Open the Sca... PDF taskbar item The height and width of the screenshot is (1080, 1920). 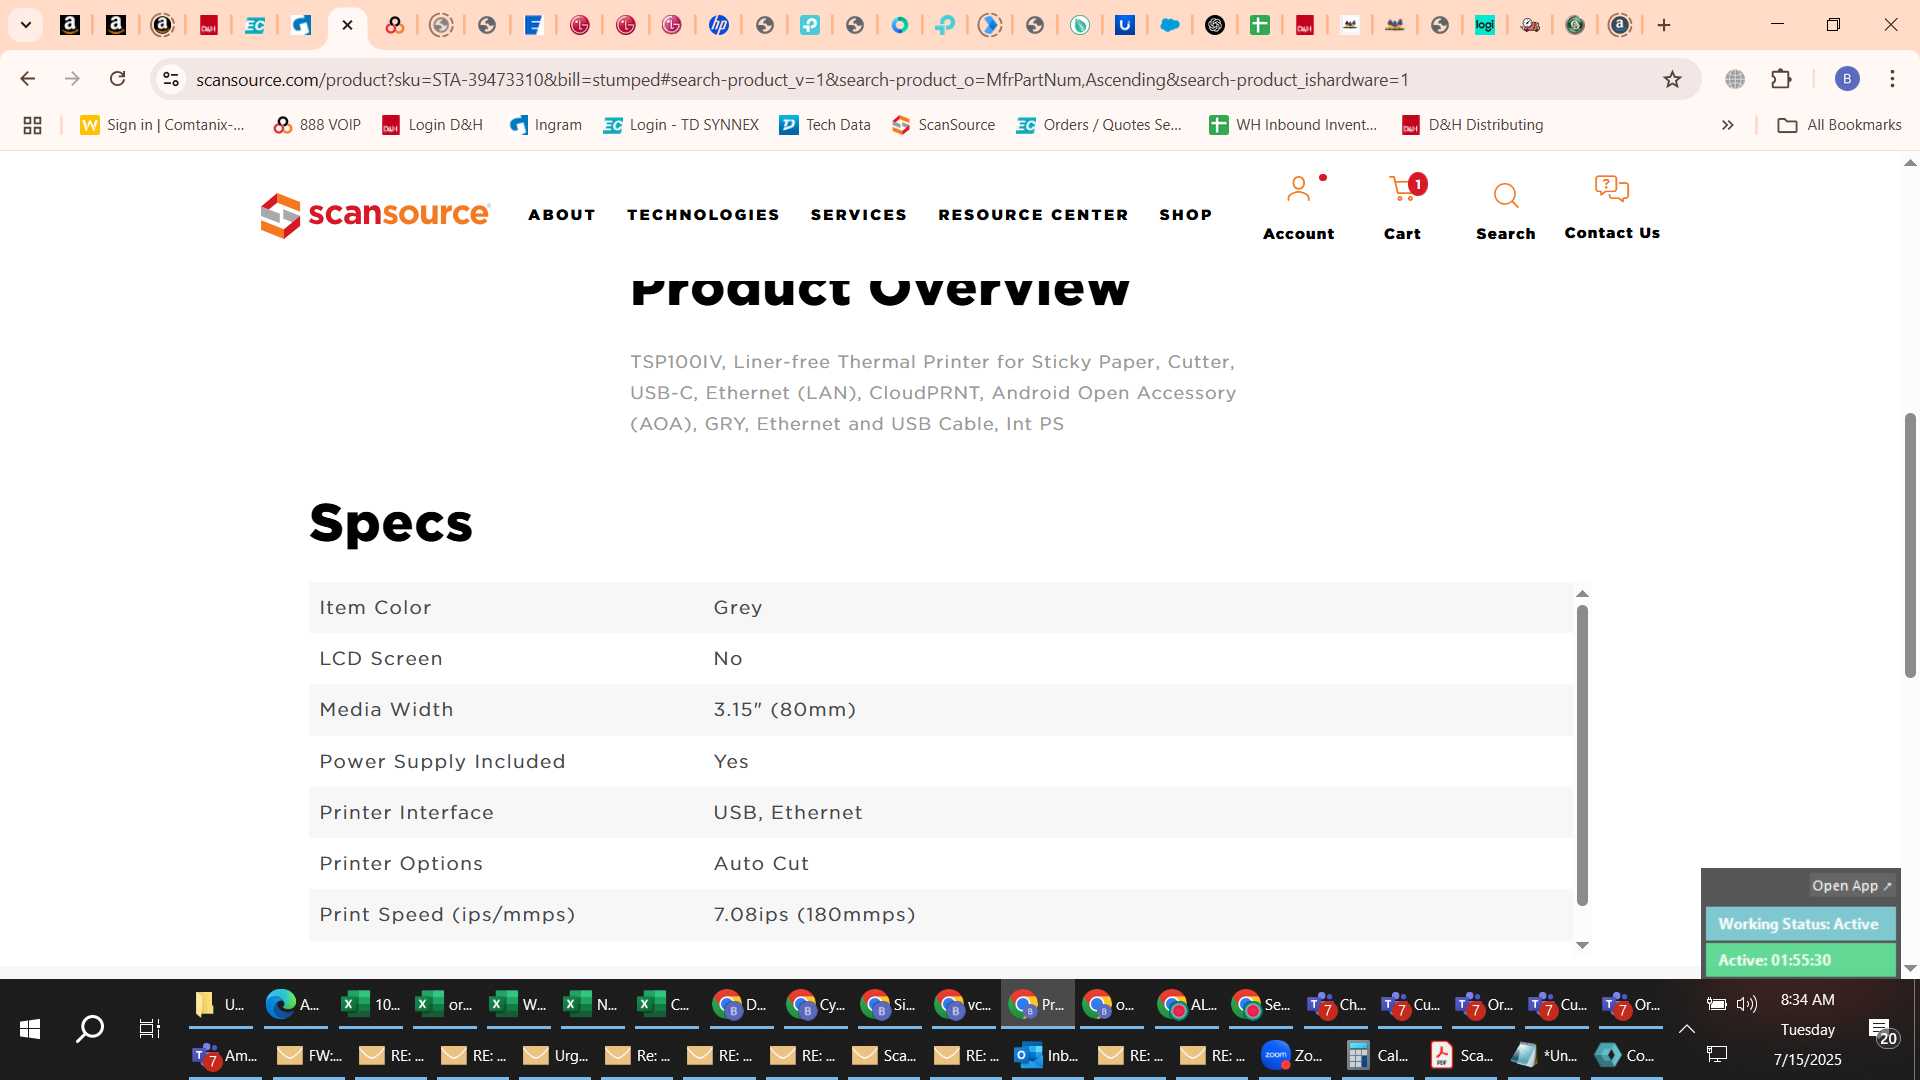tap(1462, 1055)
